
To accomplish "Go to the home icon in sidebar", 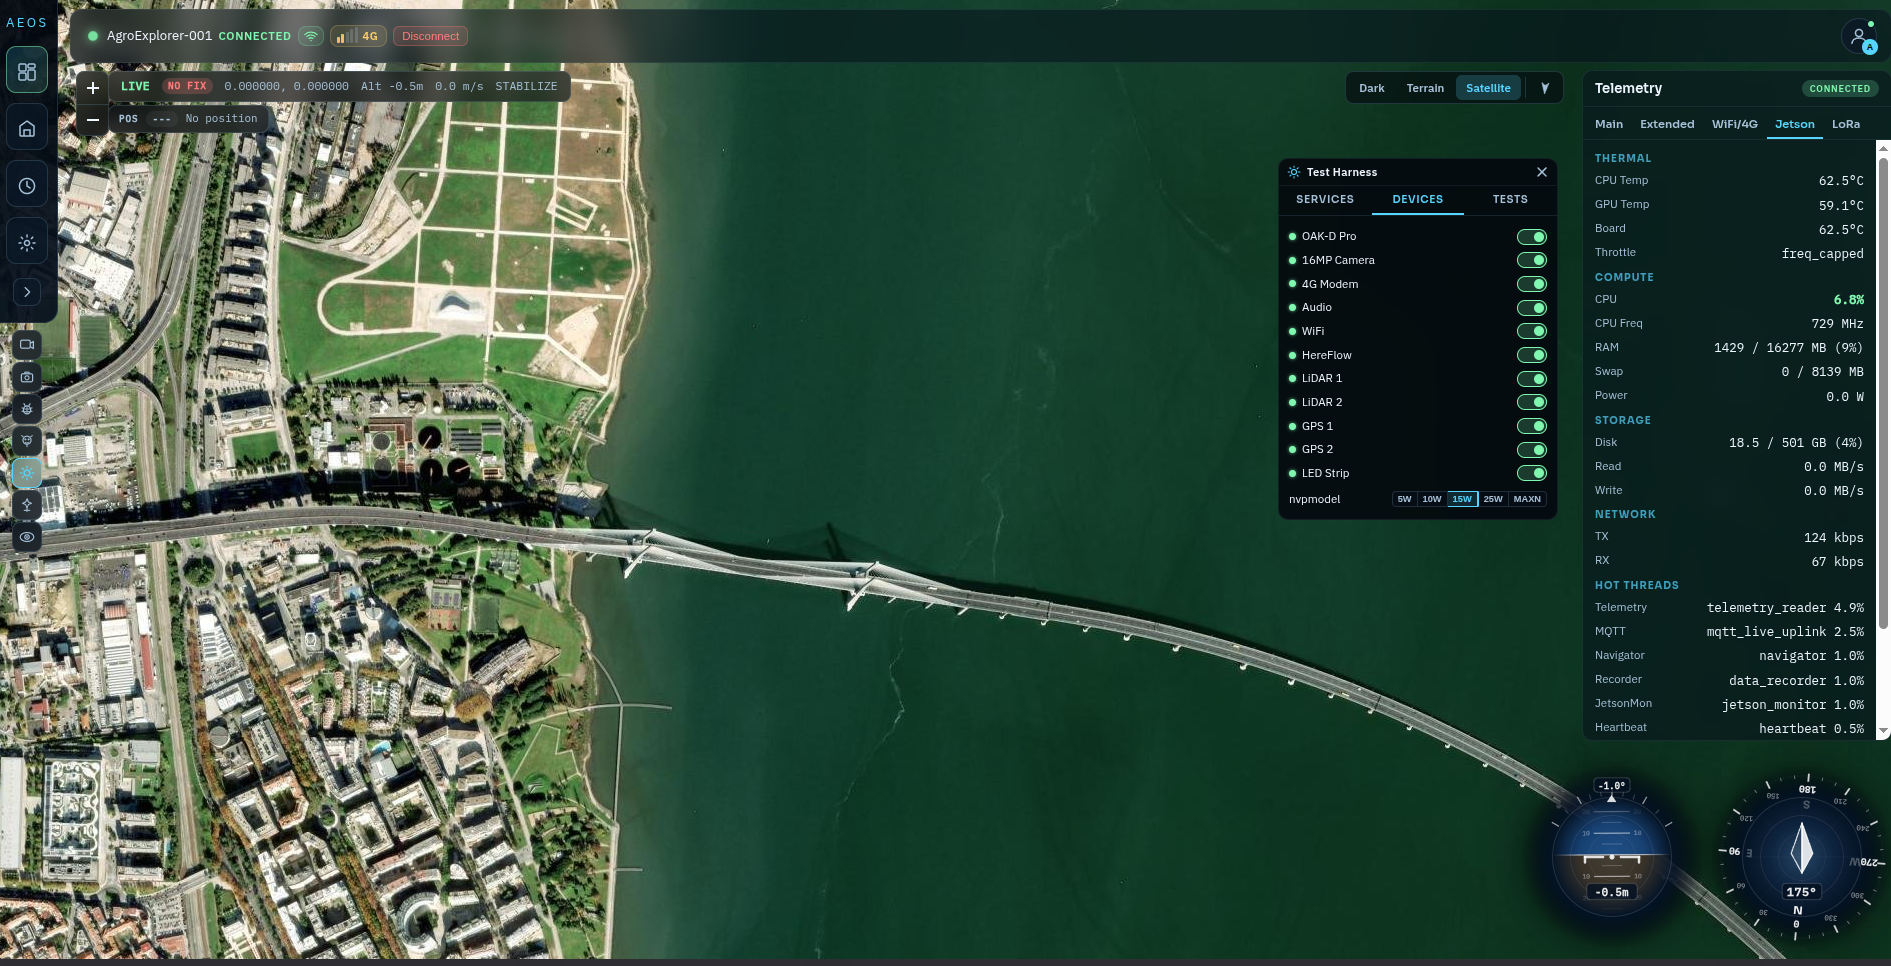I will (x=27, y=128).
